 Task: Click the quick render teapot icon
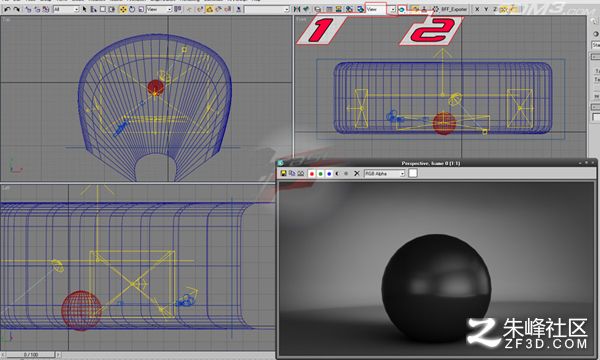pyautogui.click(x=402, y=10)
